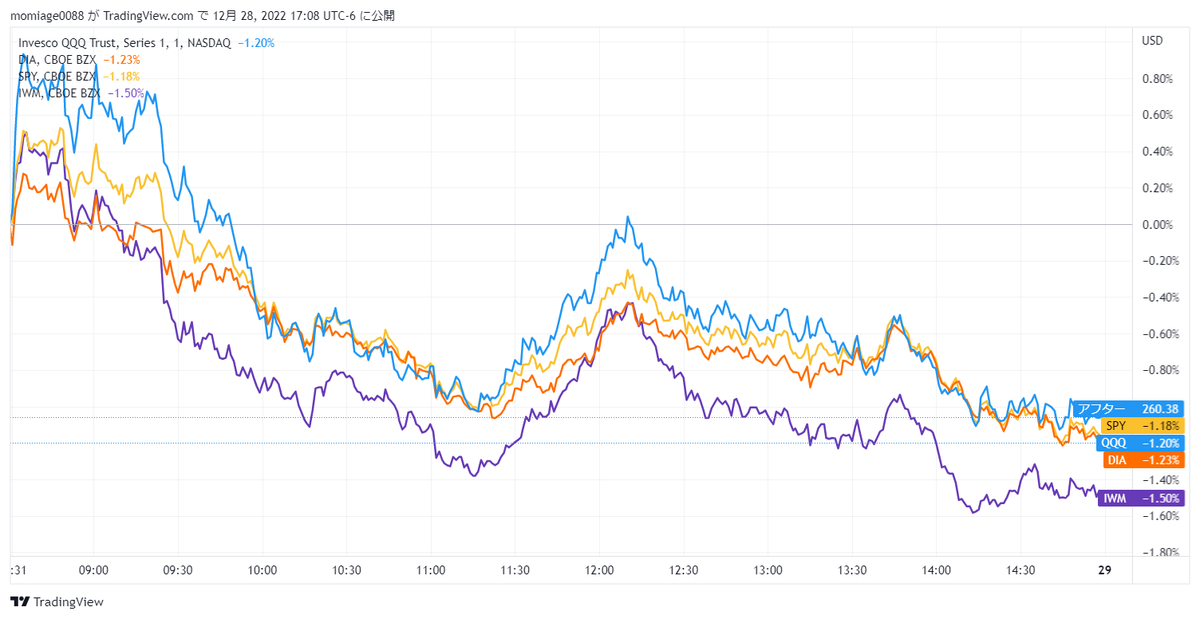Click the 13:30 time axis label

coord(852,570)
